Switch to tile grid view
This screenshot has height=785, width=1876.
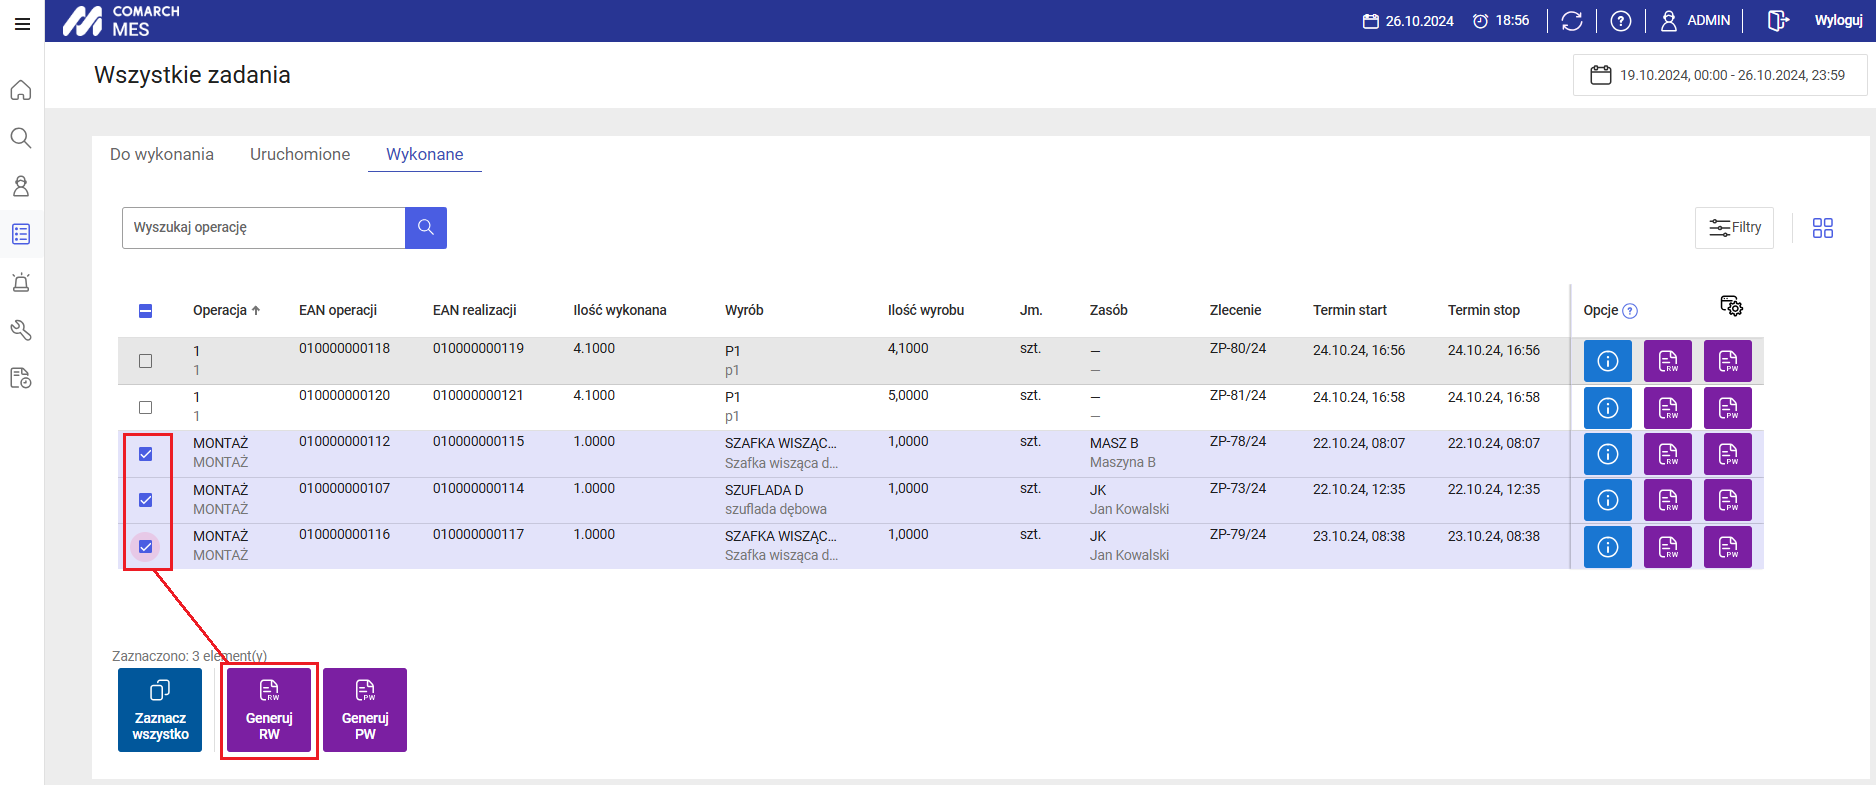point(1823,228)
